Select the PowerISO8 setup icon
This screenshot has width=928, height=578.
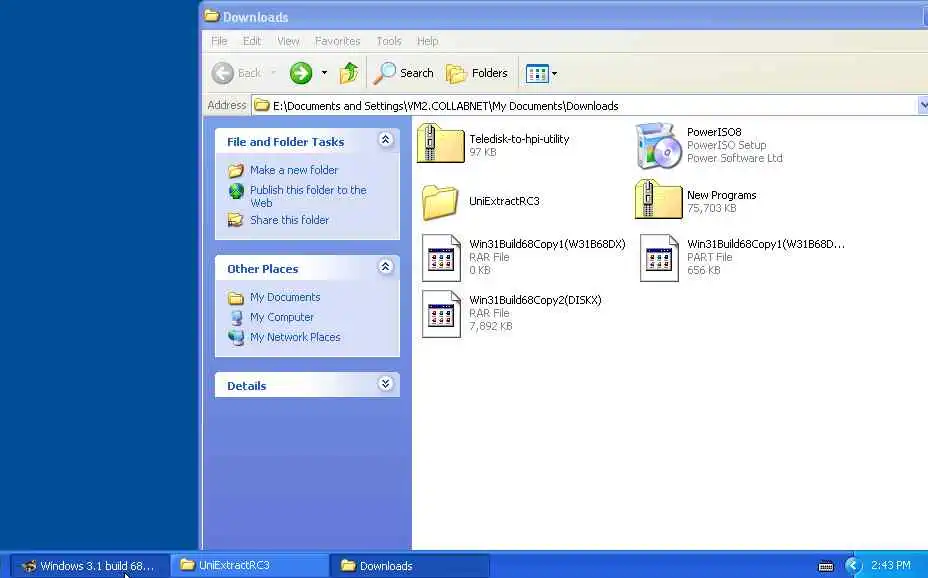[658, 146]
